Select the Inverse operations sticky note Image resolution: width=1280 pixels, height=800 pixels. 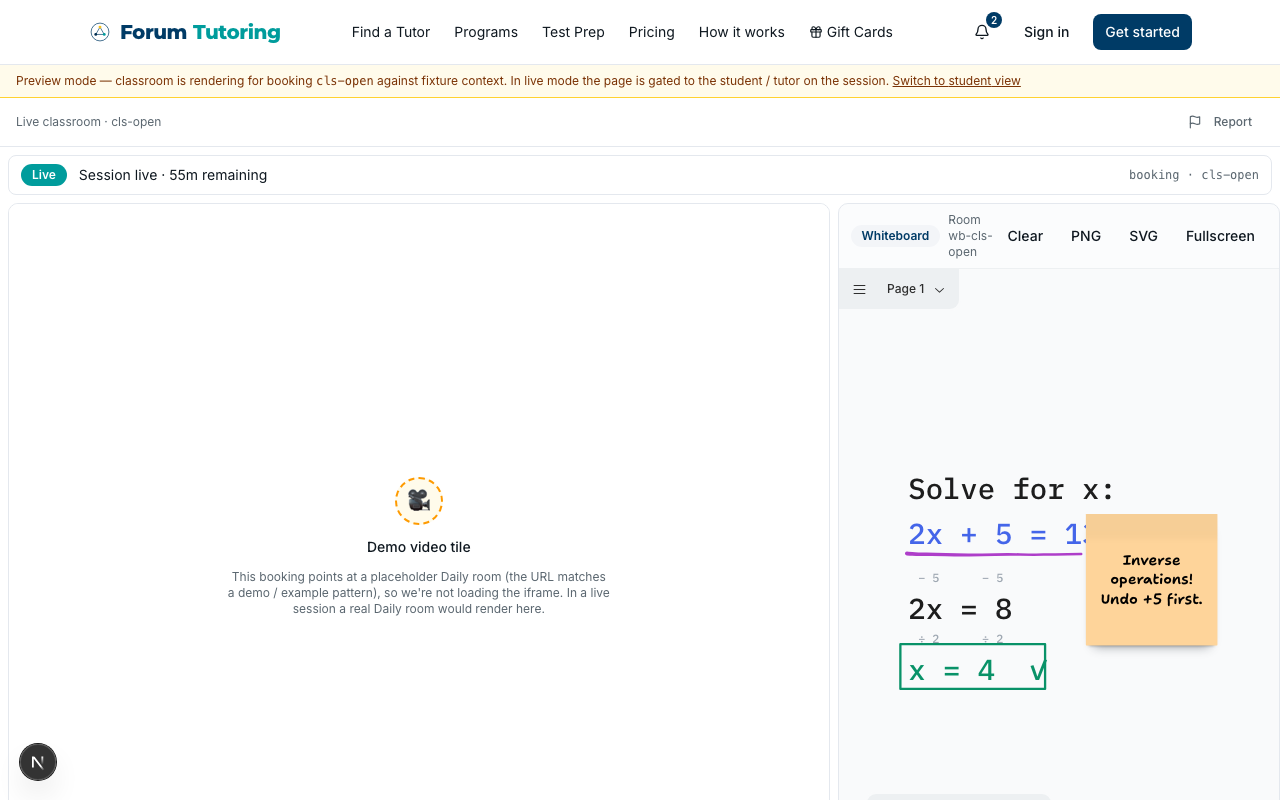click(x=1151, y=580)
